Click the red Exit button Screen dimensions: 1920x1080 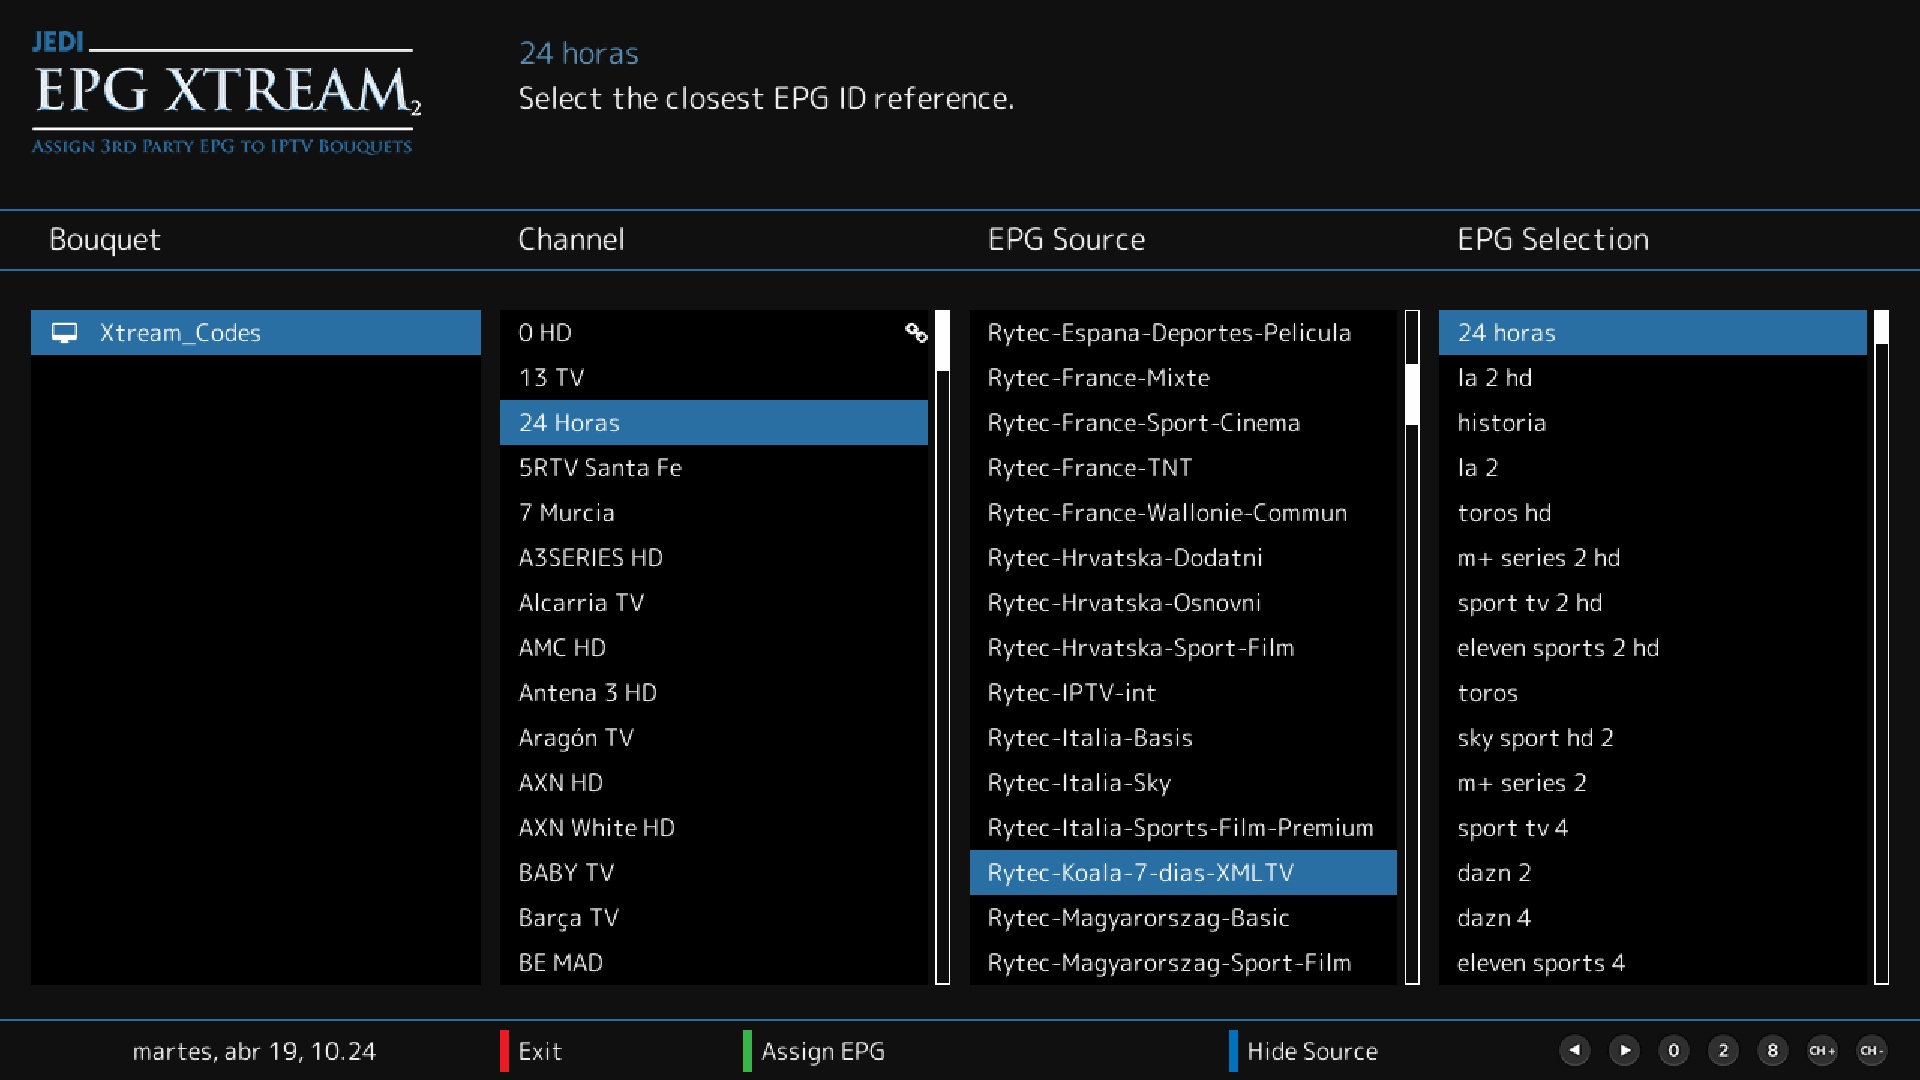coord(538,1051)
